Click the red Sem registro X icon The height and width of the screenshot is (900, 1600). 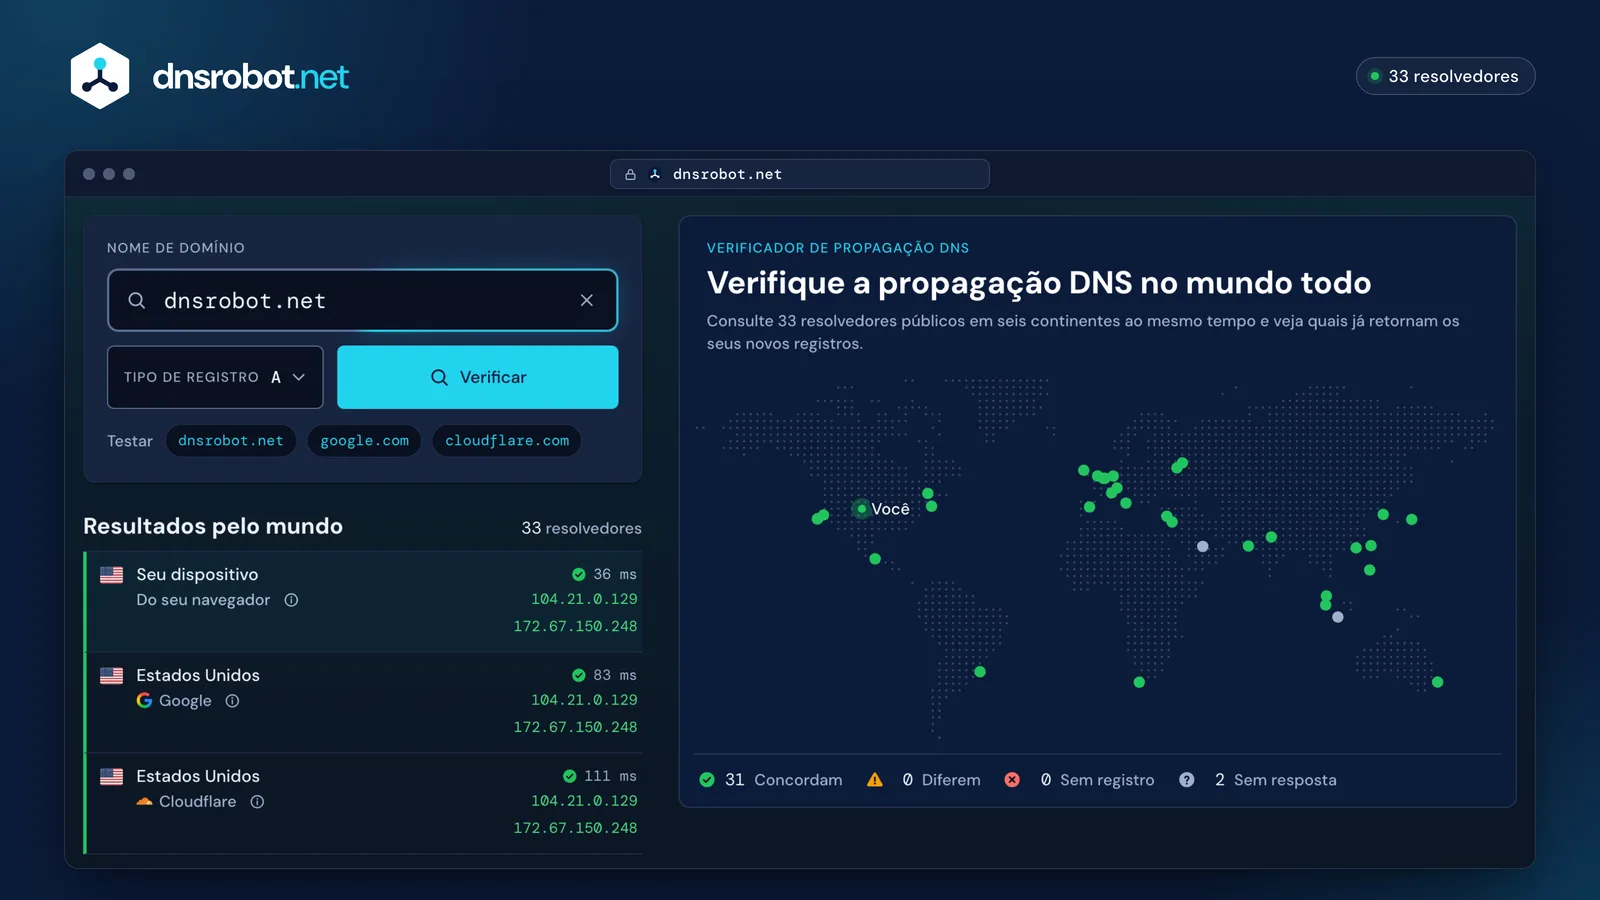[x=1012, y=780]
